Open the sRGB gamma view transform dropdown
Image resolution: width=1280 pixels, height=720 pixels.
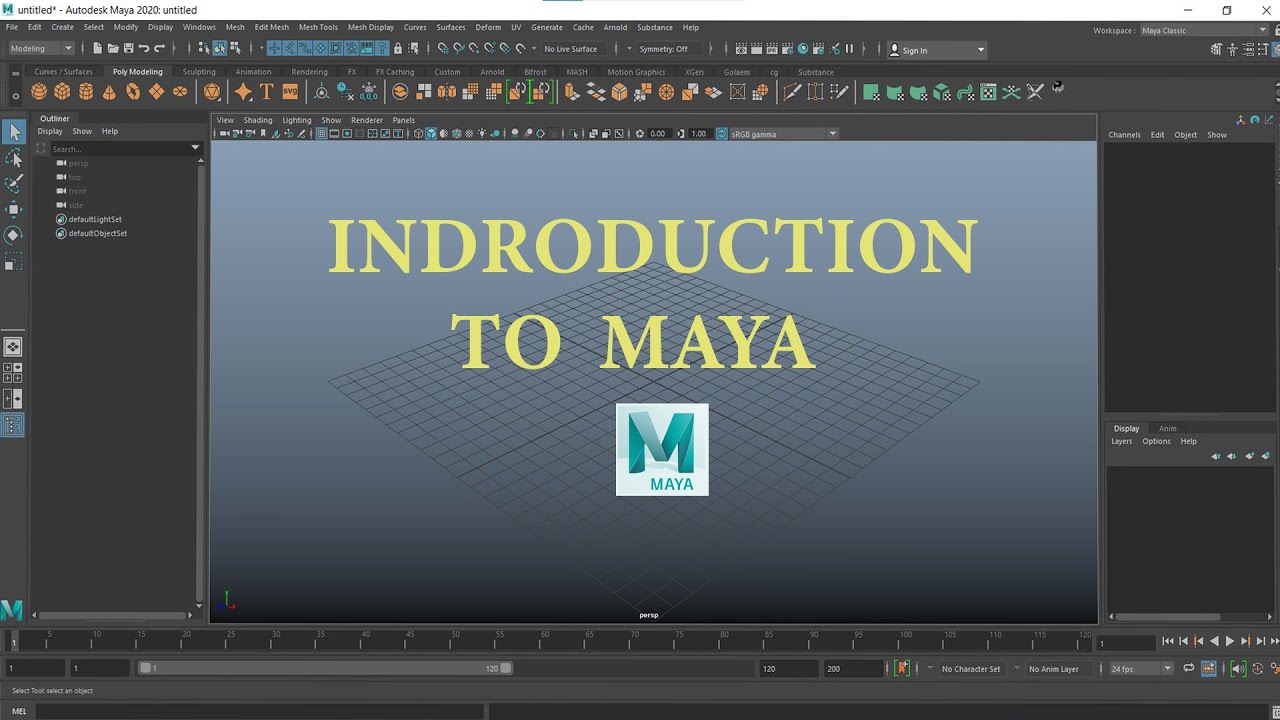pyautogui.click(x=784, y=134)
